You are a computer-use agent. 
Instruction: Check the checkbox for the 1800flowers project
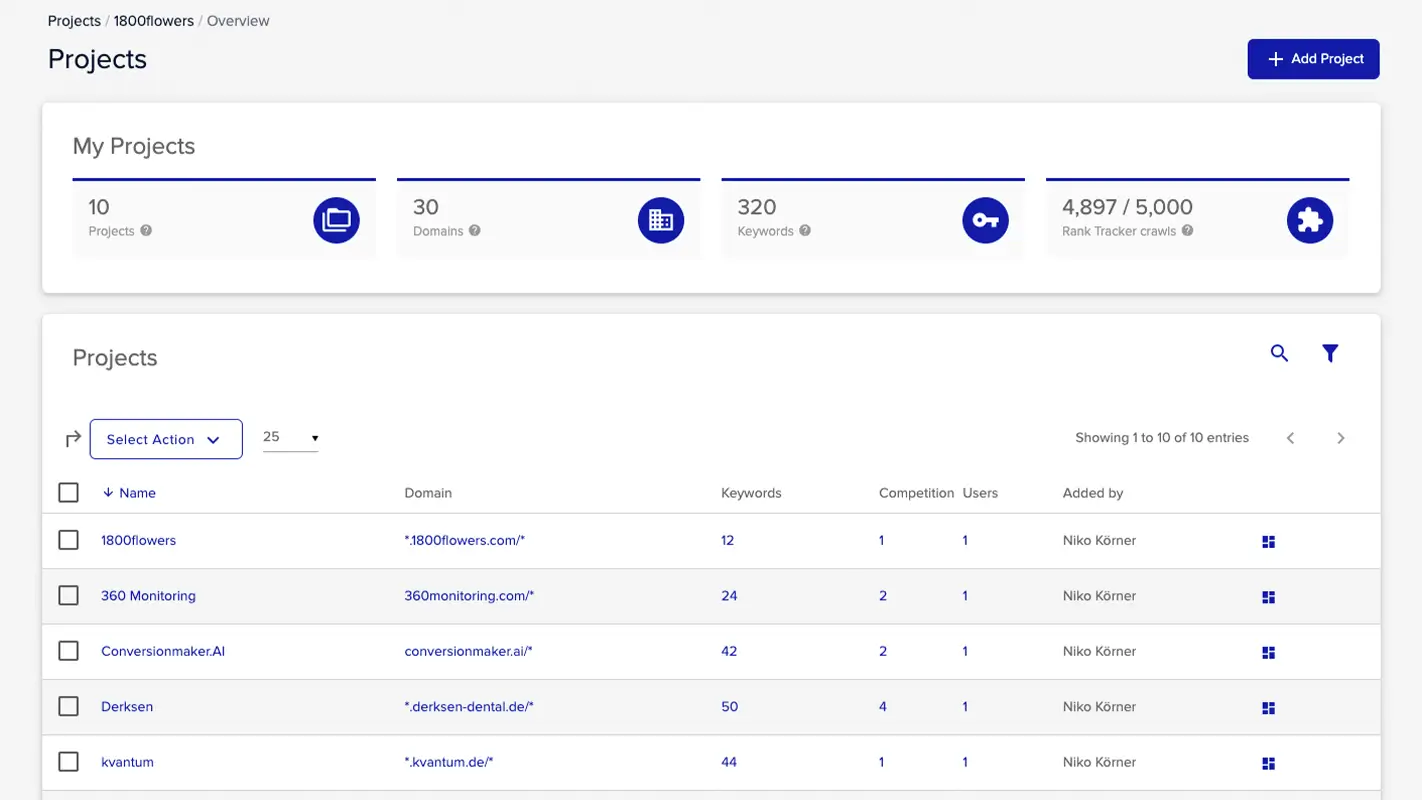click(68, 539)
